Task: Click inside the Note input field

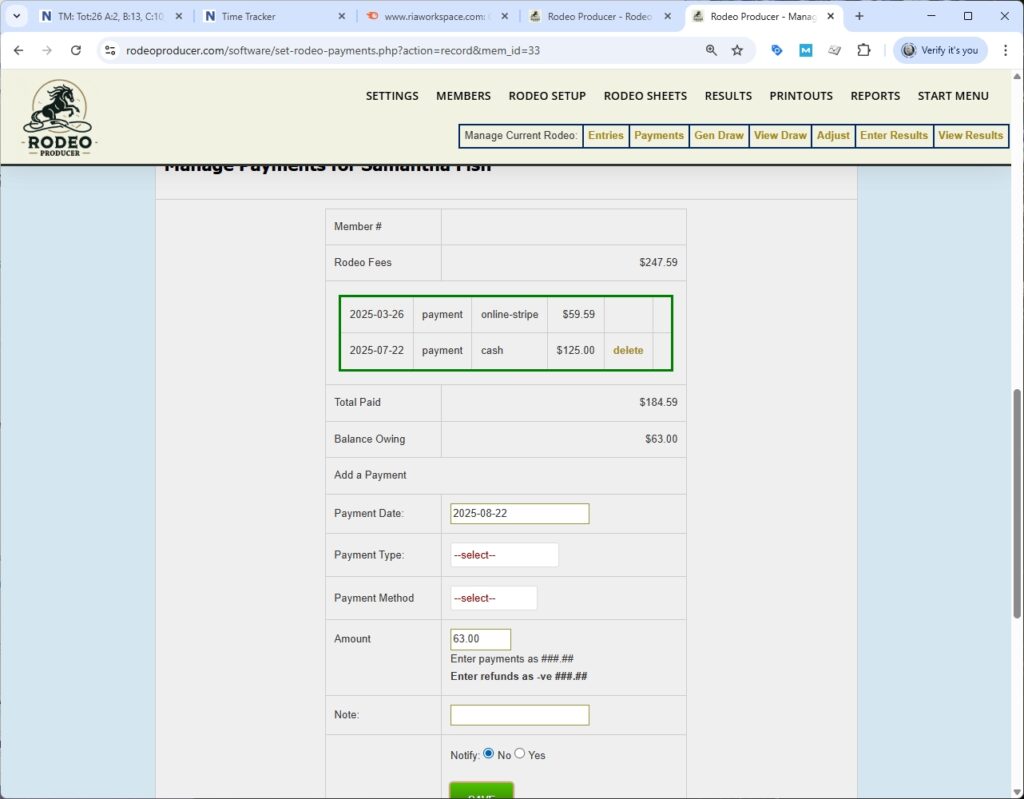Action: click(x=519, y=714)
